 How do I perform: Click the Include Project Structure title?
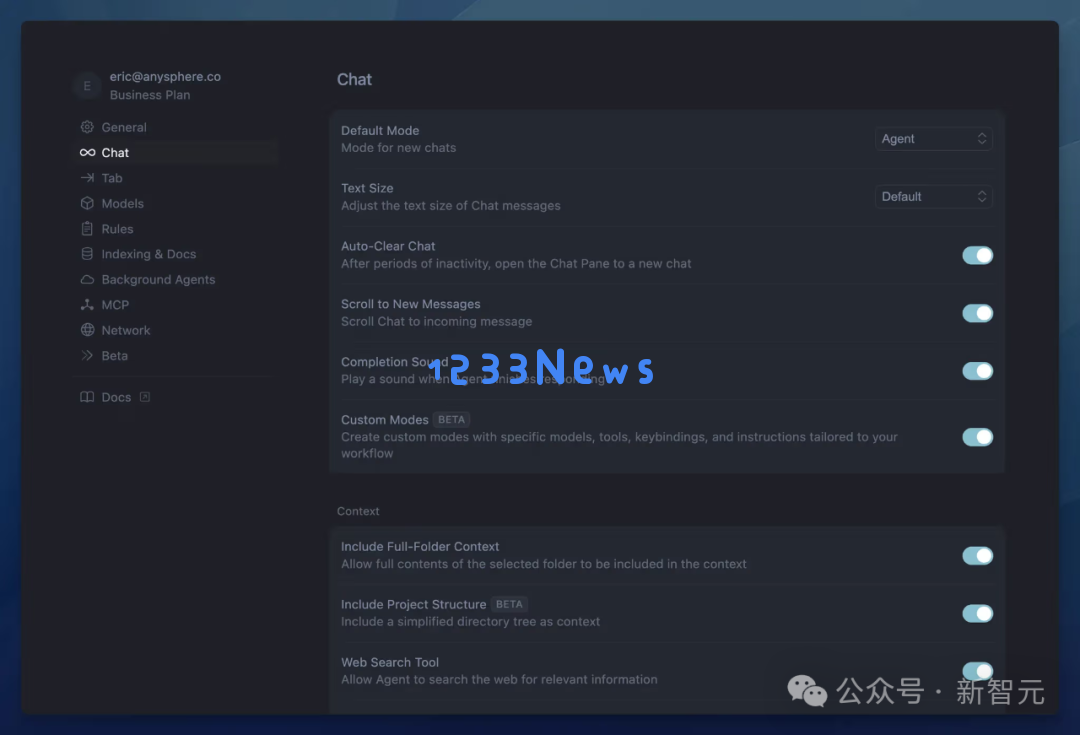[x=414, y=604]
